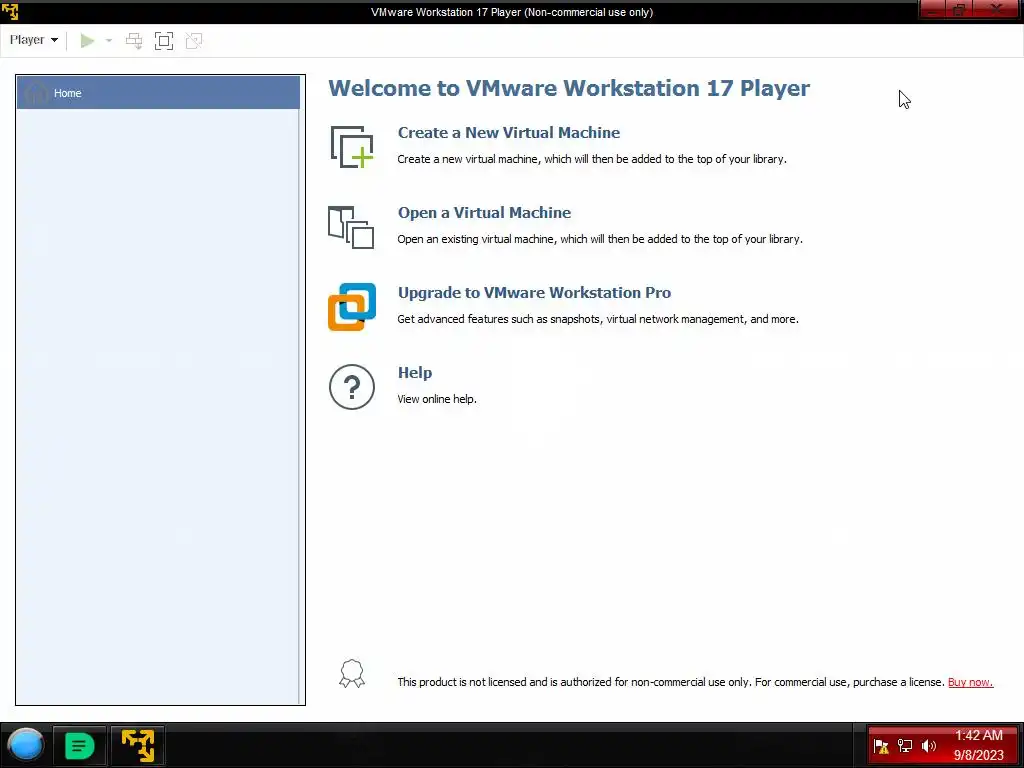Click the Home house icon in sidebar
The width and height of the screenshot is (1024, 768).
35,93
